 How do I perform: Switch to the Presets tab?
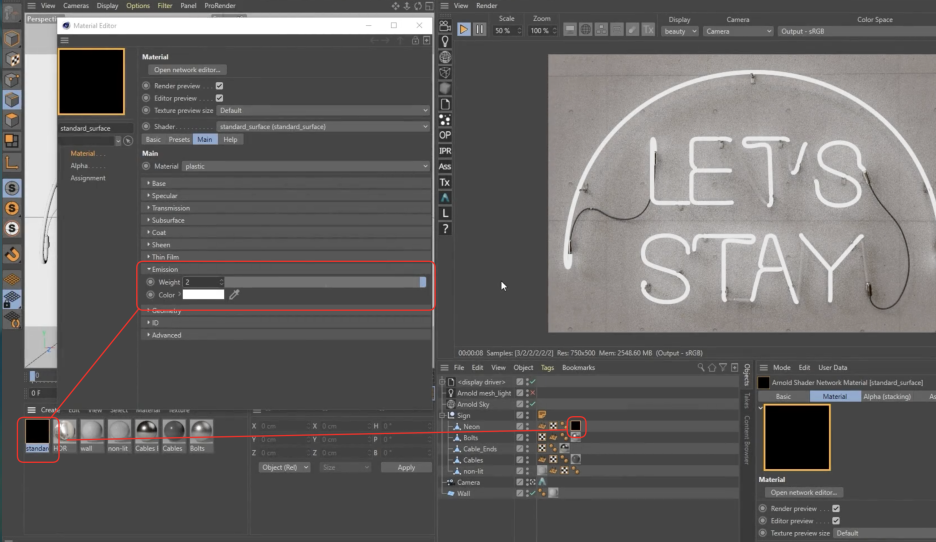point(179,139)
